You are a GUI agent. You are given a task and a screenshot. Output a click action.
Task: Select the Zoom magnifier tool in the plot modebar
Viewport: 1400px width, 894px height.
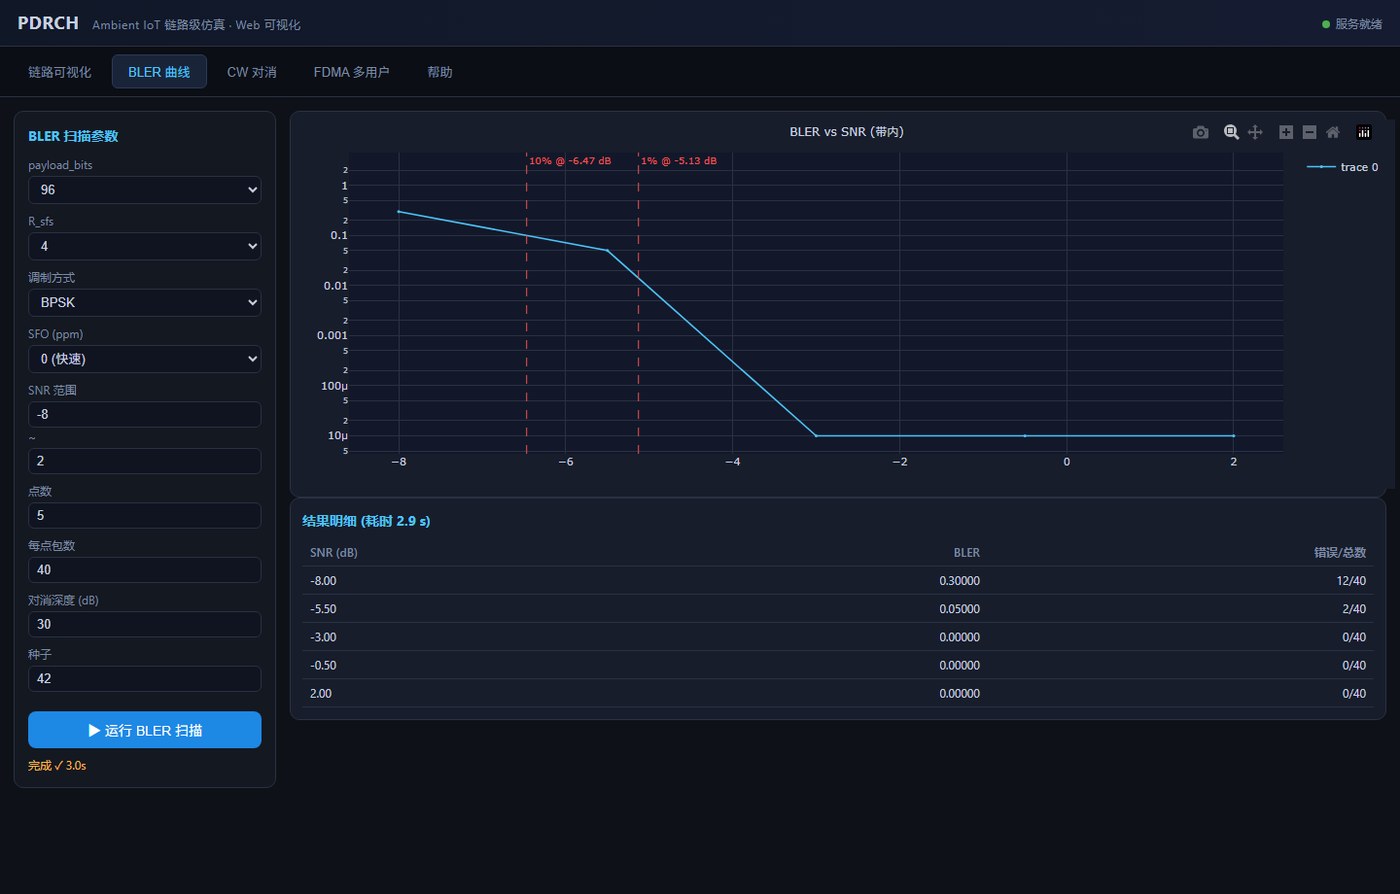click(x=1232, y=132)
